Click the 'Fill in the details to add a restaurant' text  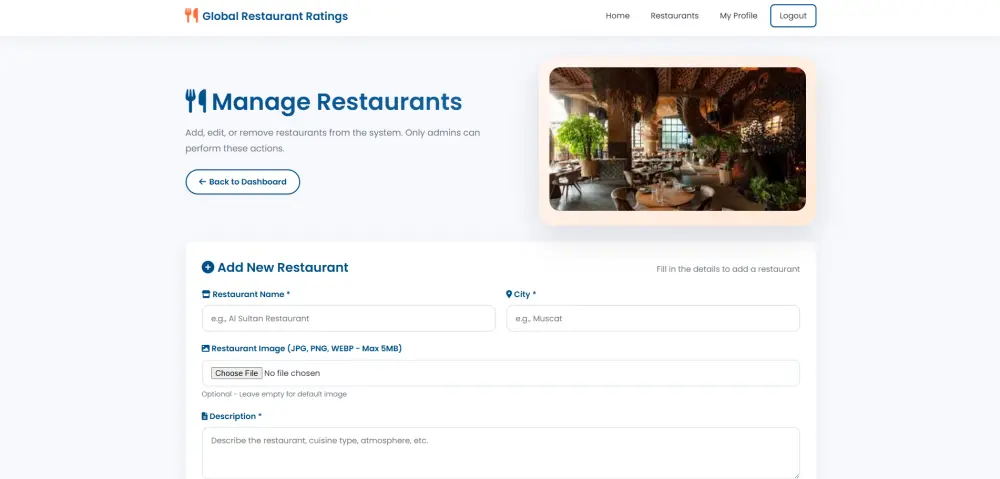[x=728, y=269]
